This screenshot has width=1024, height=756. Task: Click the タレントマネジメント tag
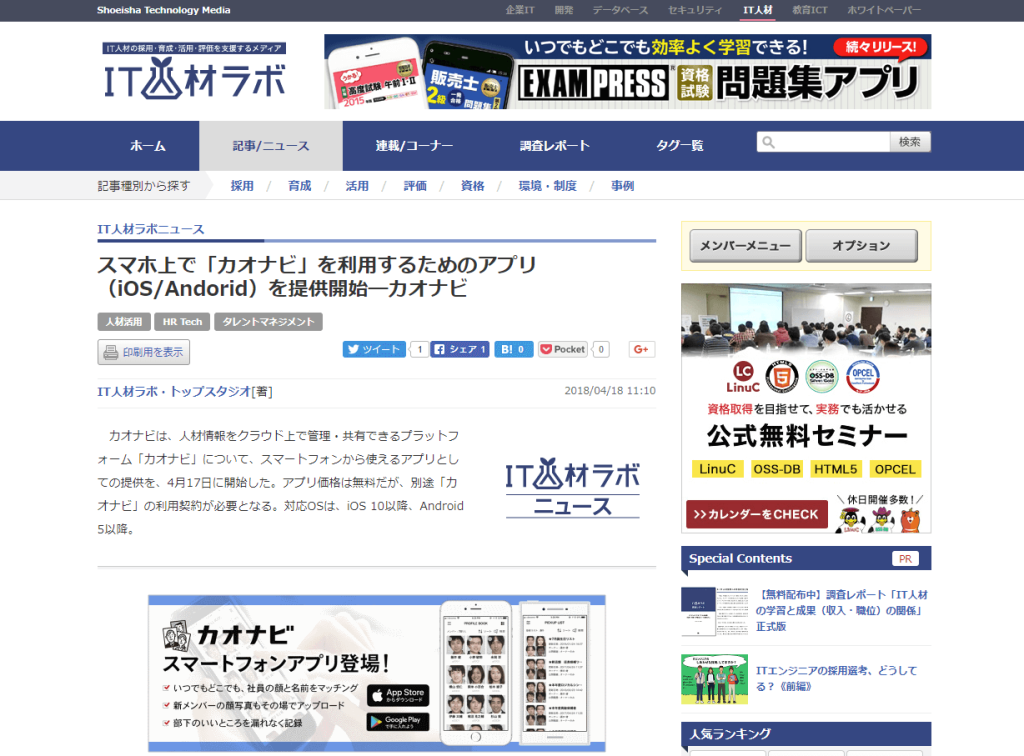[x=268, y=322]
